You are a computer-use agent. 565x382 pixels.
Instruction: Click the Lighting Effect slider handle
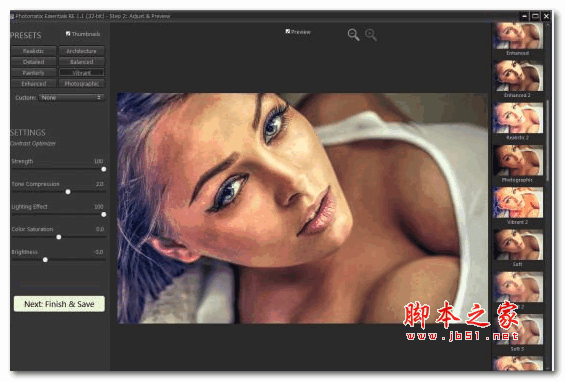tap(103, 214)
